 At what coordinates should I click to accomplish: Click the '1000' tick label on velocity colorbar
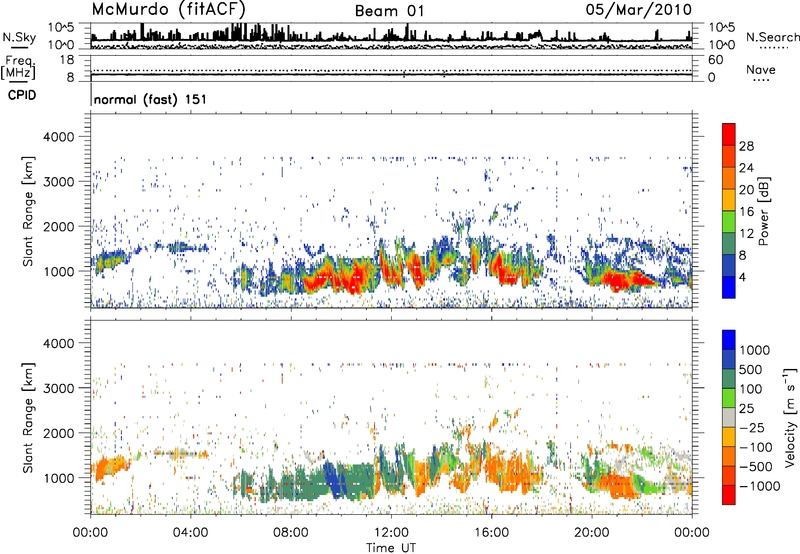tap(754, 350)
